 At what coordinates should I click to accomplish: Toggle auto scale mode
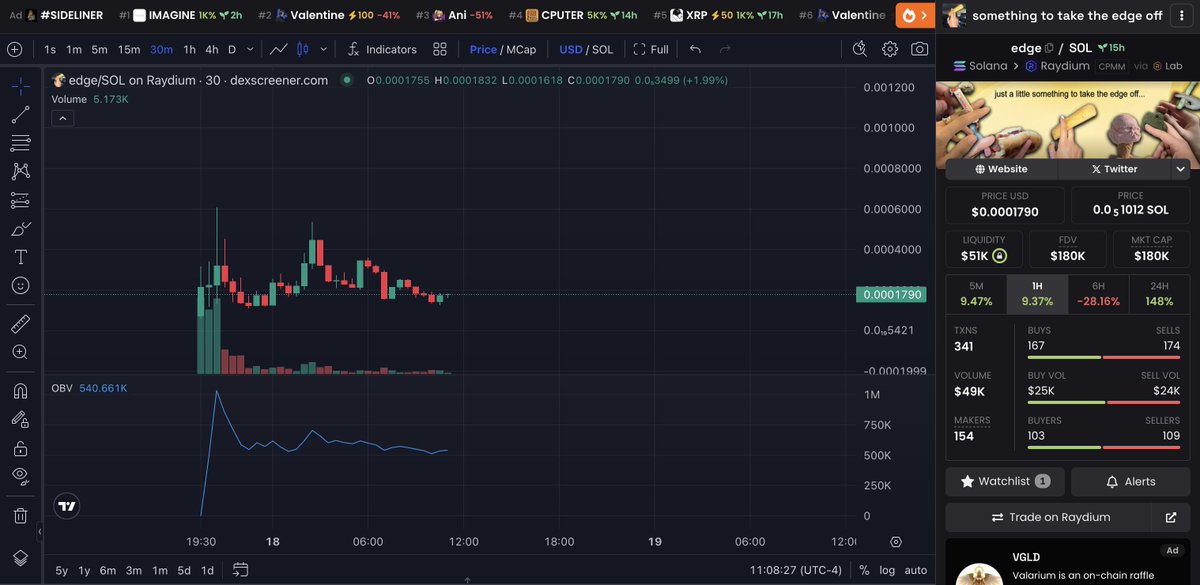[x=915, y=570]
